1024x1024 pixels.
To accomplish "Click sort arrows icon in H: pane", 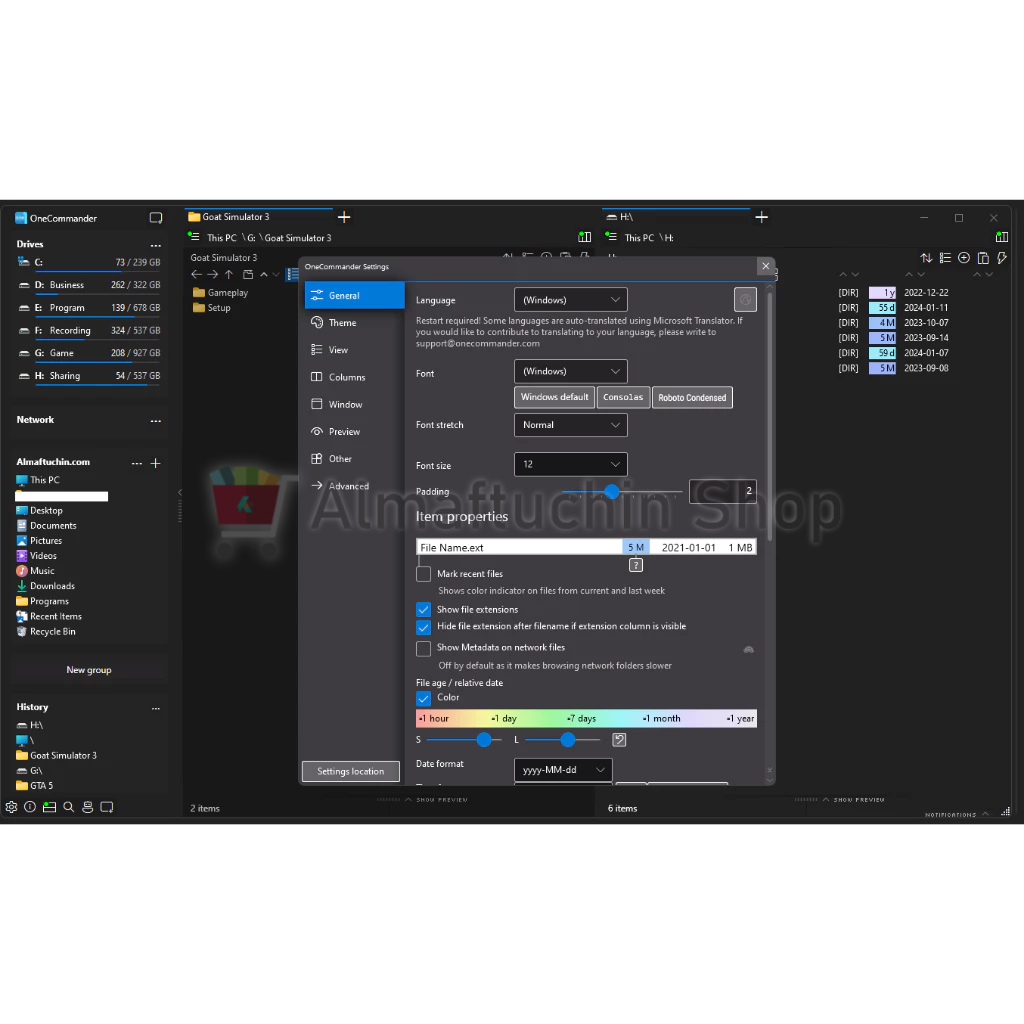I will (x=926, y=258).
